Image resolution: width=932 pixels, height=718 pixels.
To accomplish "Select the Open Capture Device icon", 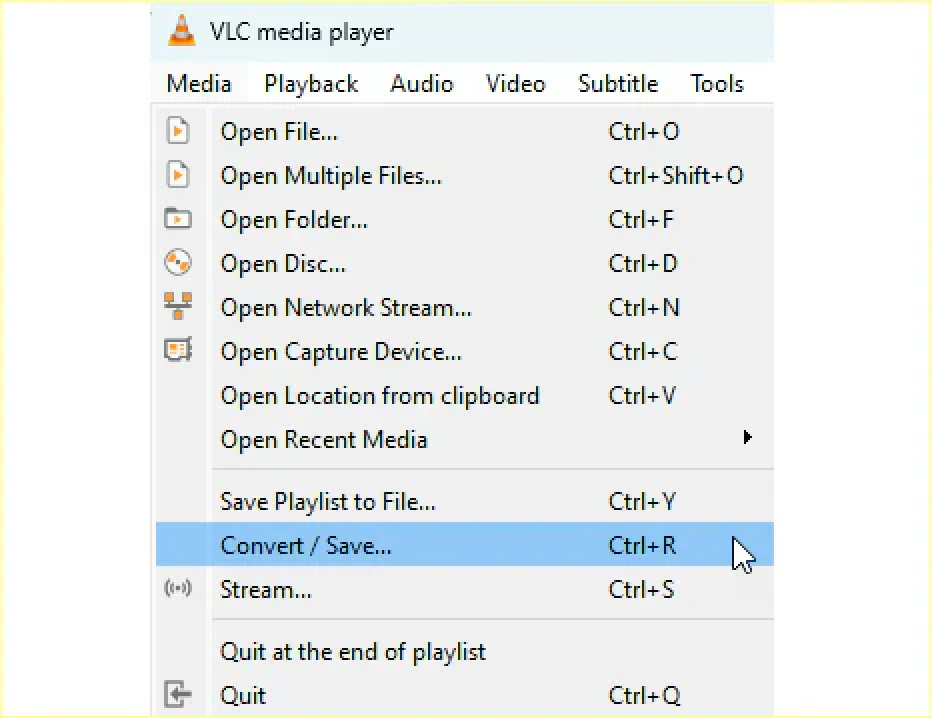I will coord(180,351).
